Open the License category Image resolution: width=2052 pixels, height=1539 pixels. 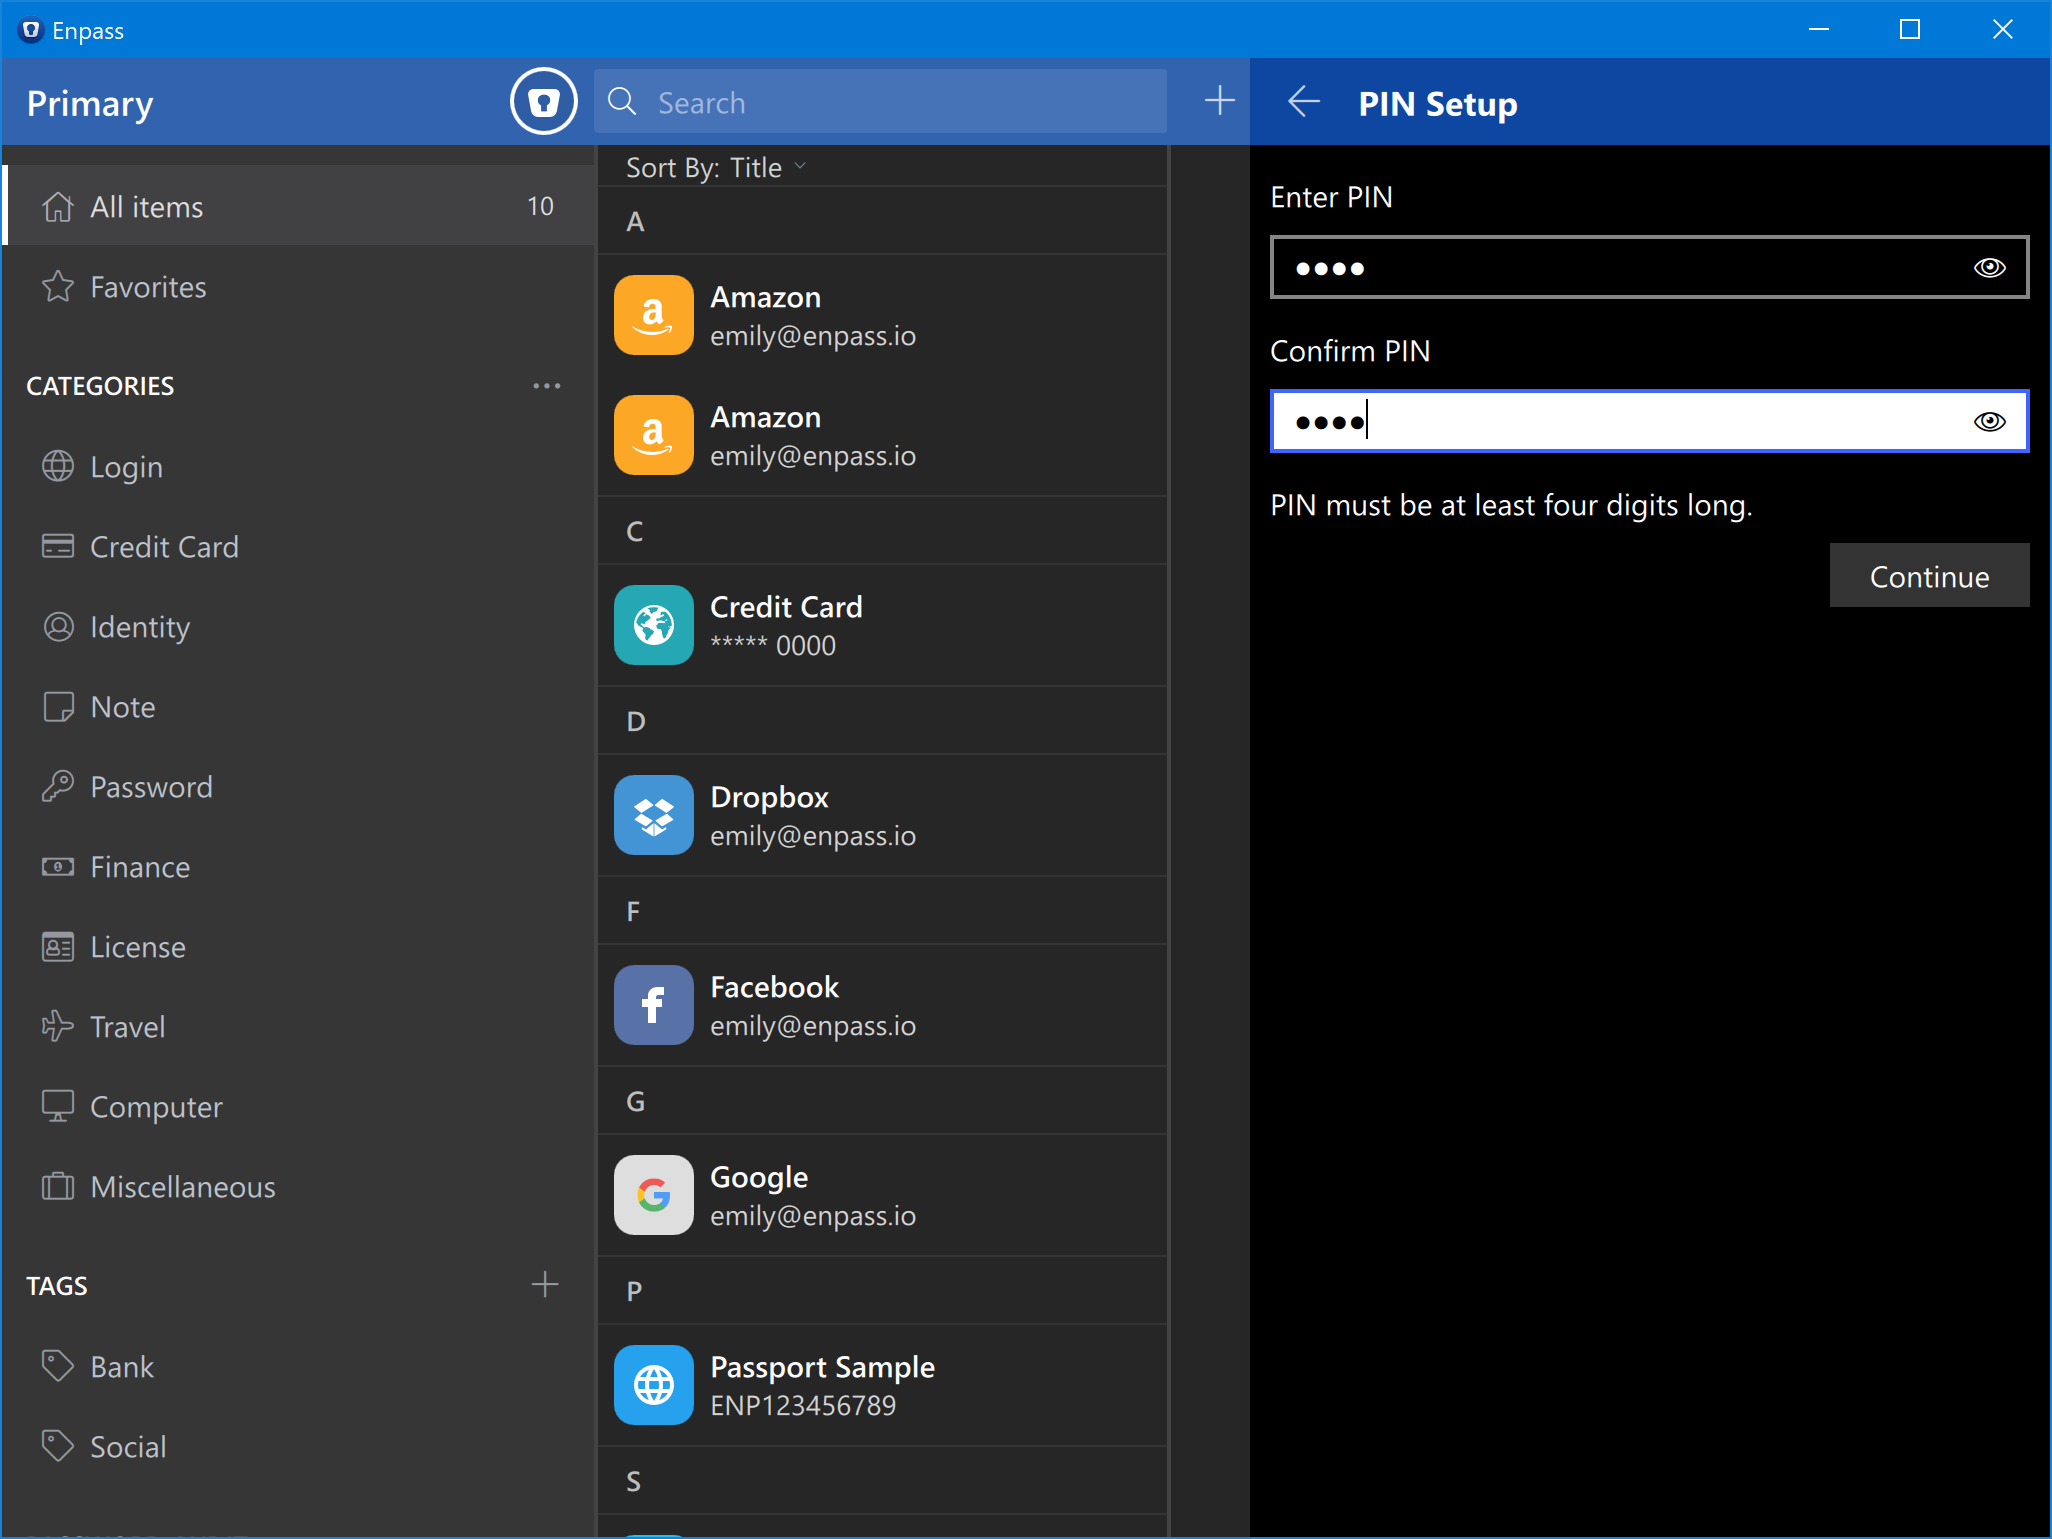pyautogui.click(x=298, y=947)
